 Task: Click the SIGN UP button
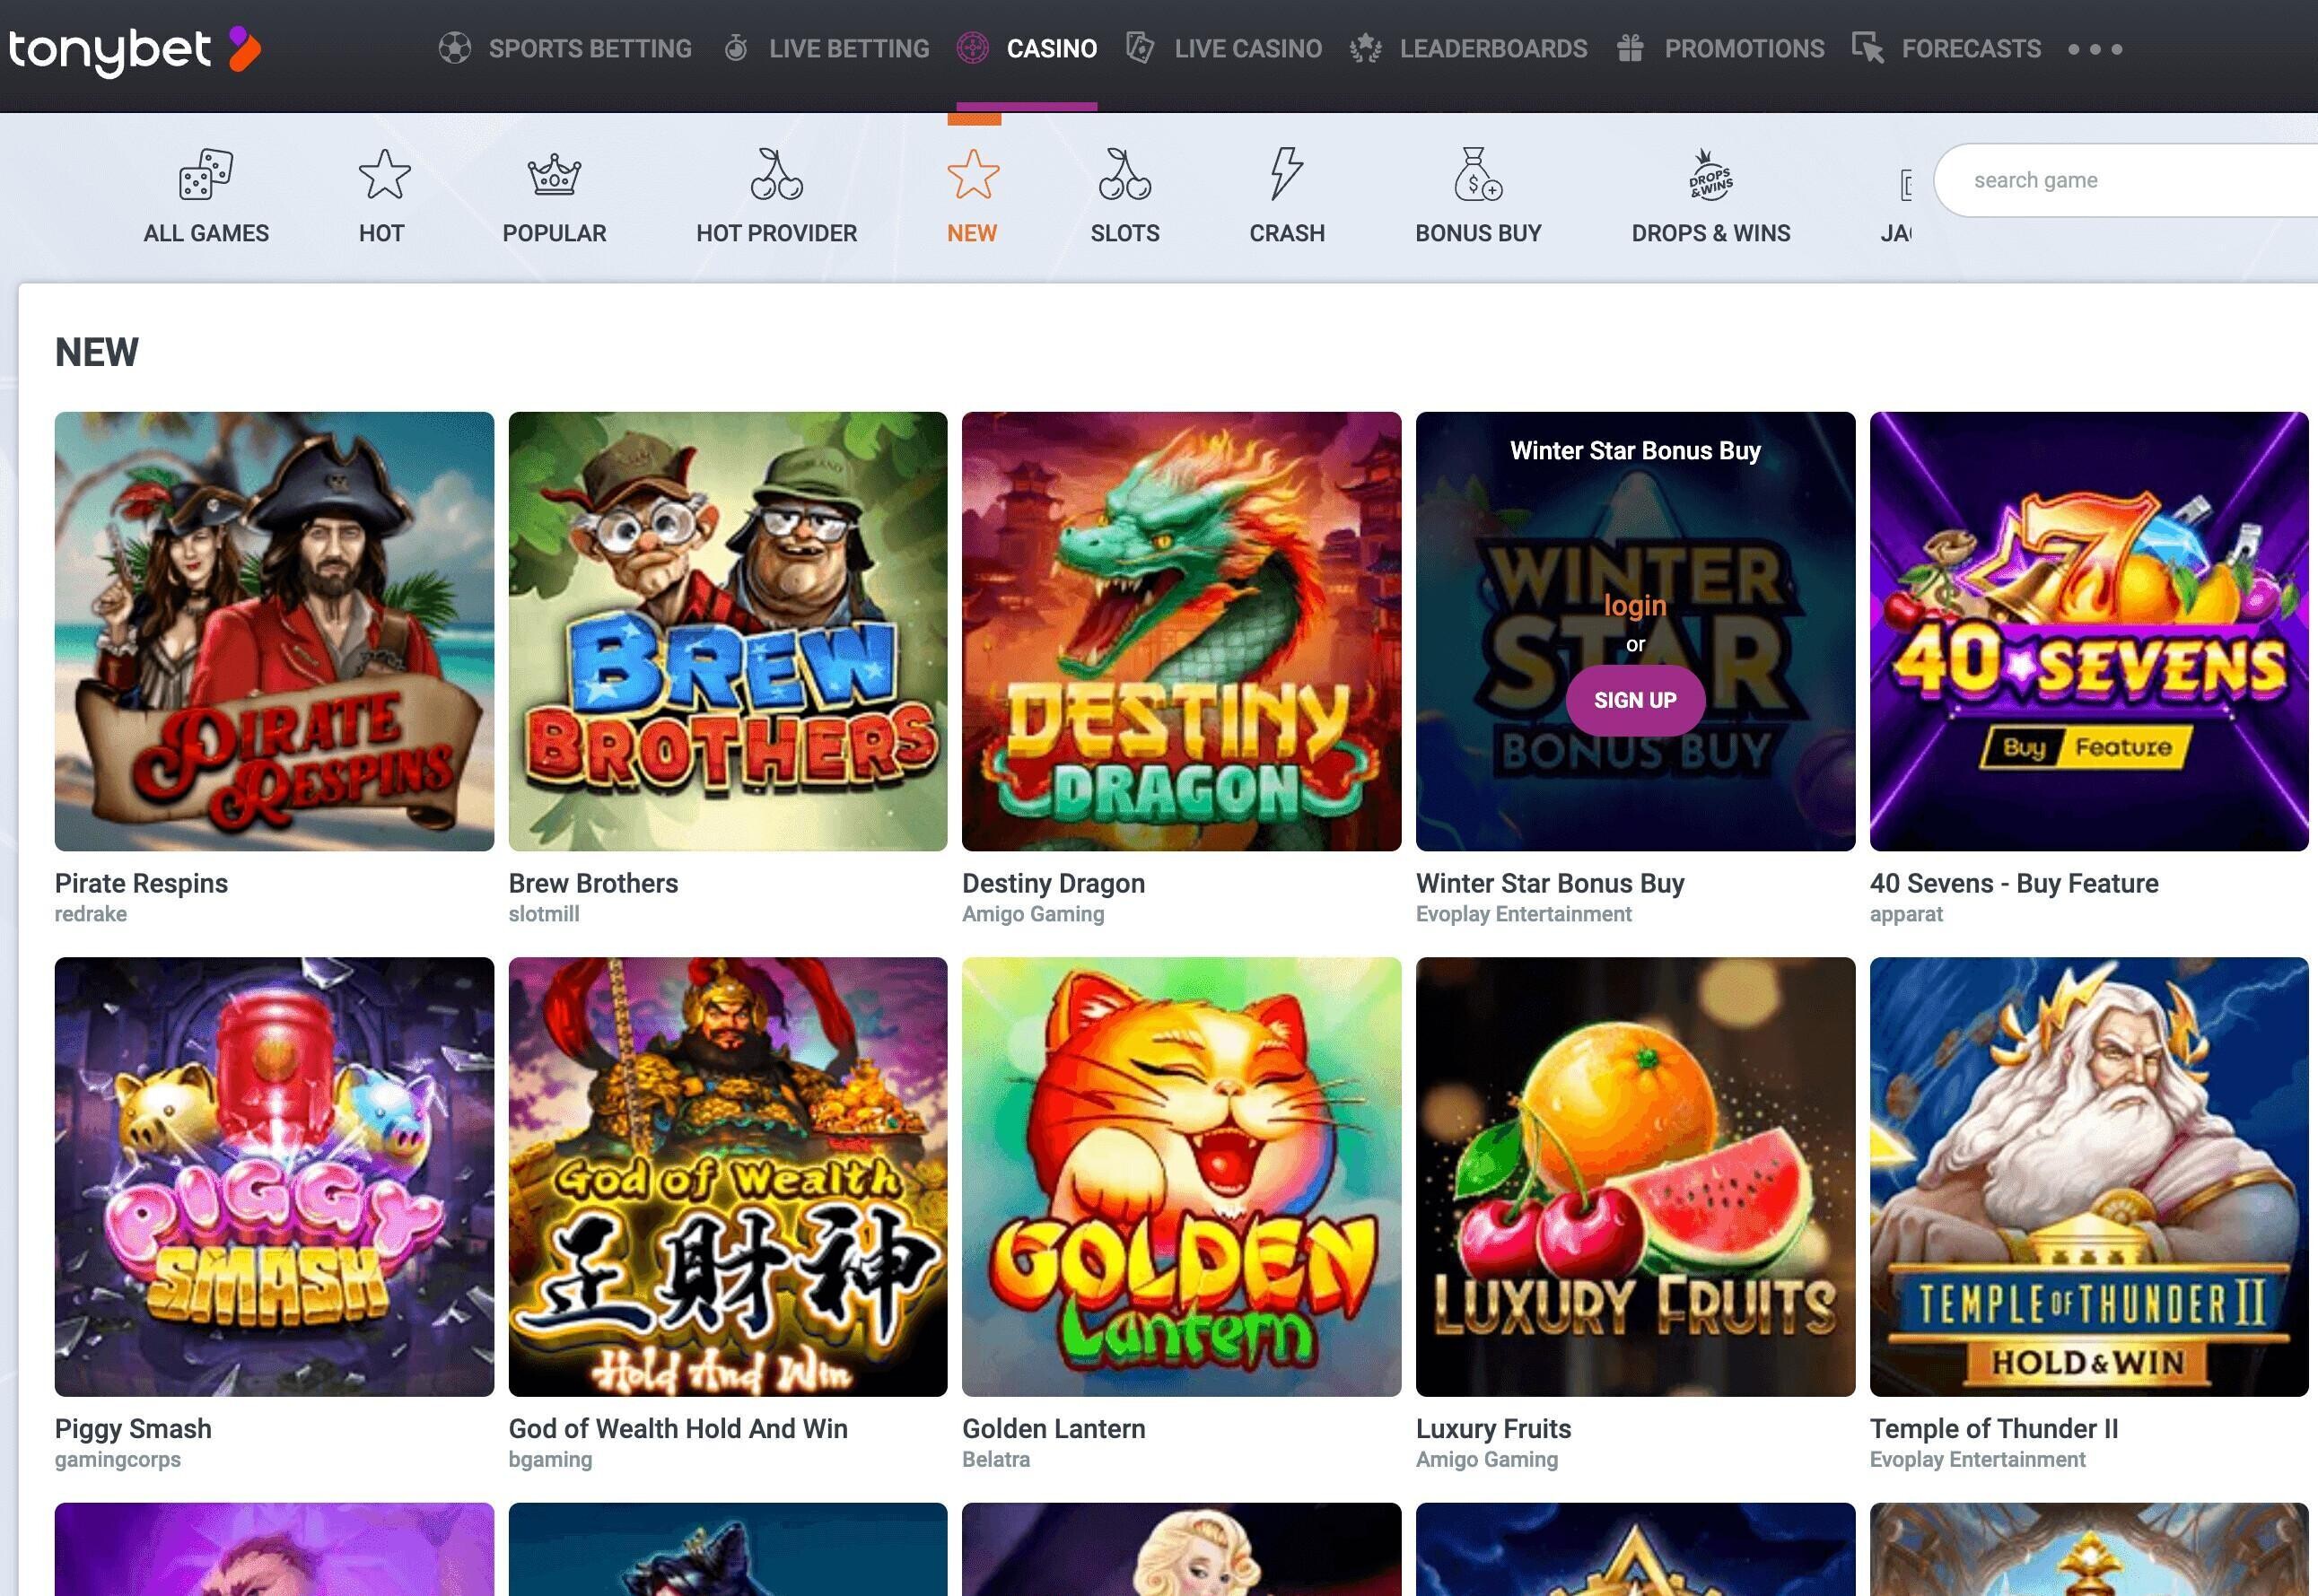click(x=1635, y=700)
